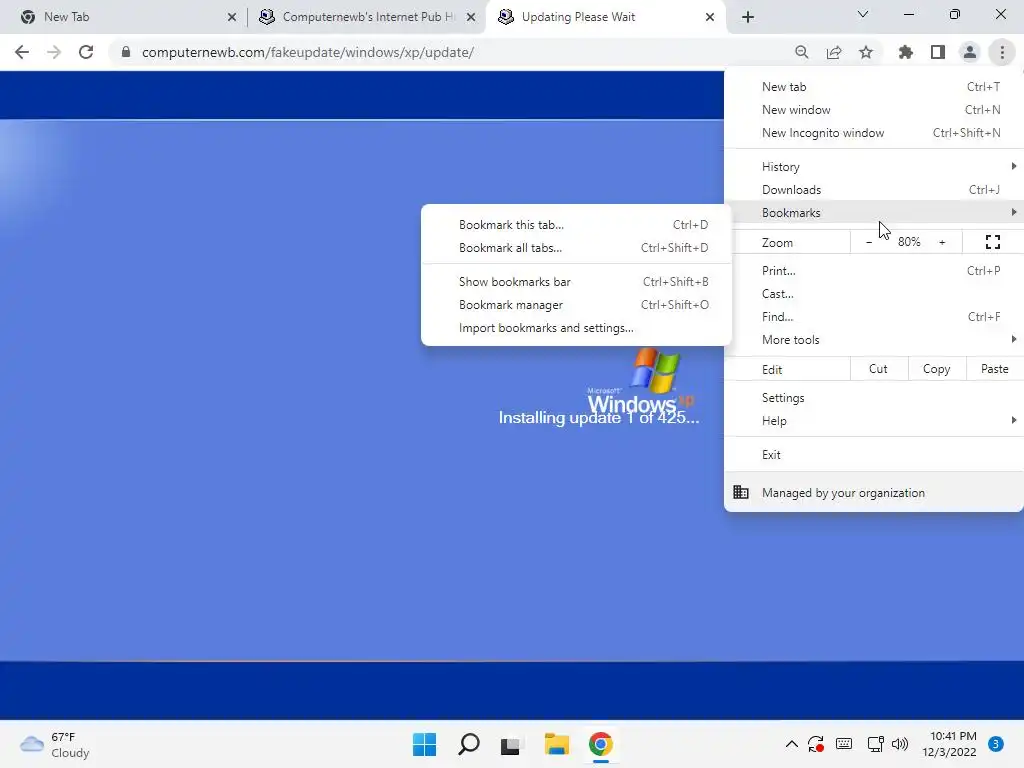This screenshot has width=1024, height=768.
Task: Open taskbar Search magnifier
Action: pos(468,744)
